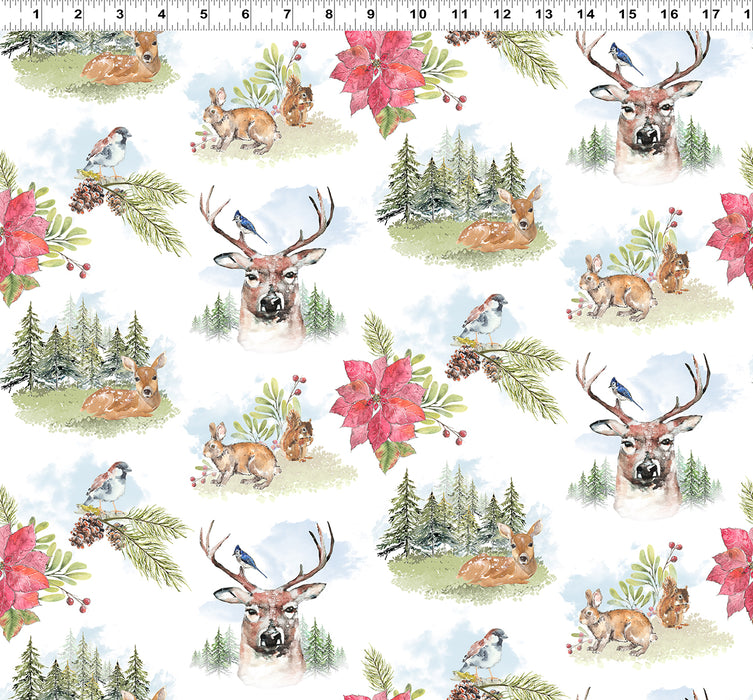Screen dimensions: 753x700
Task: Click the ruler mark labeled 3
Action: (120, 15)
